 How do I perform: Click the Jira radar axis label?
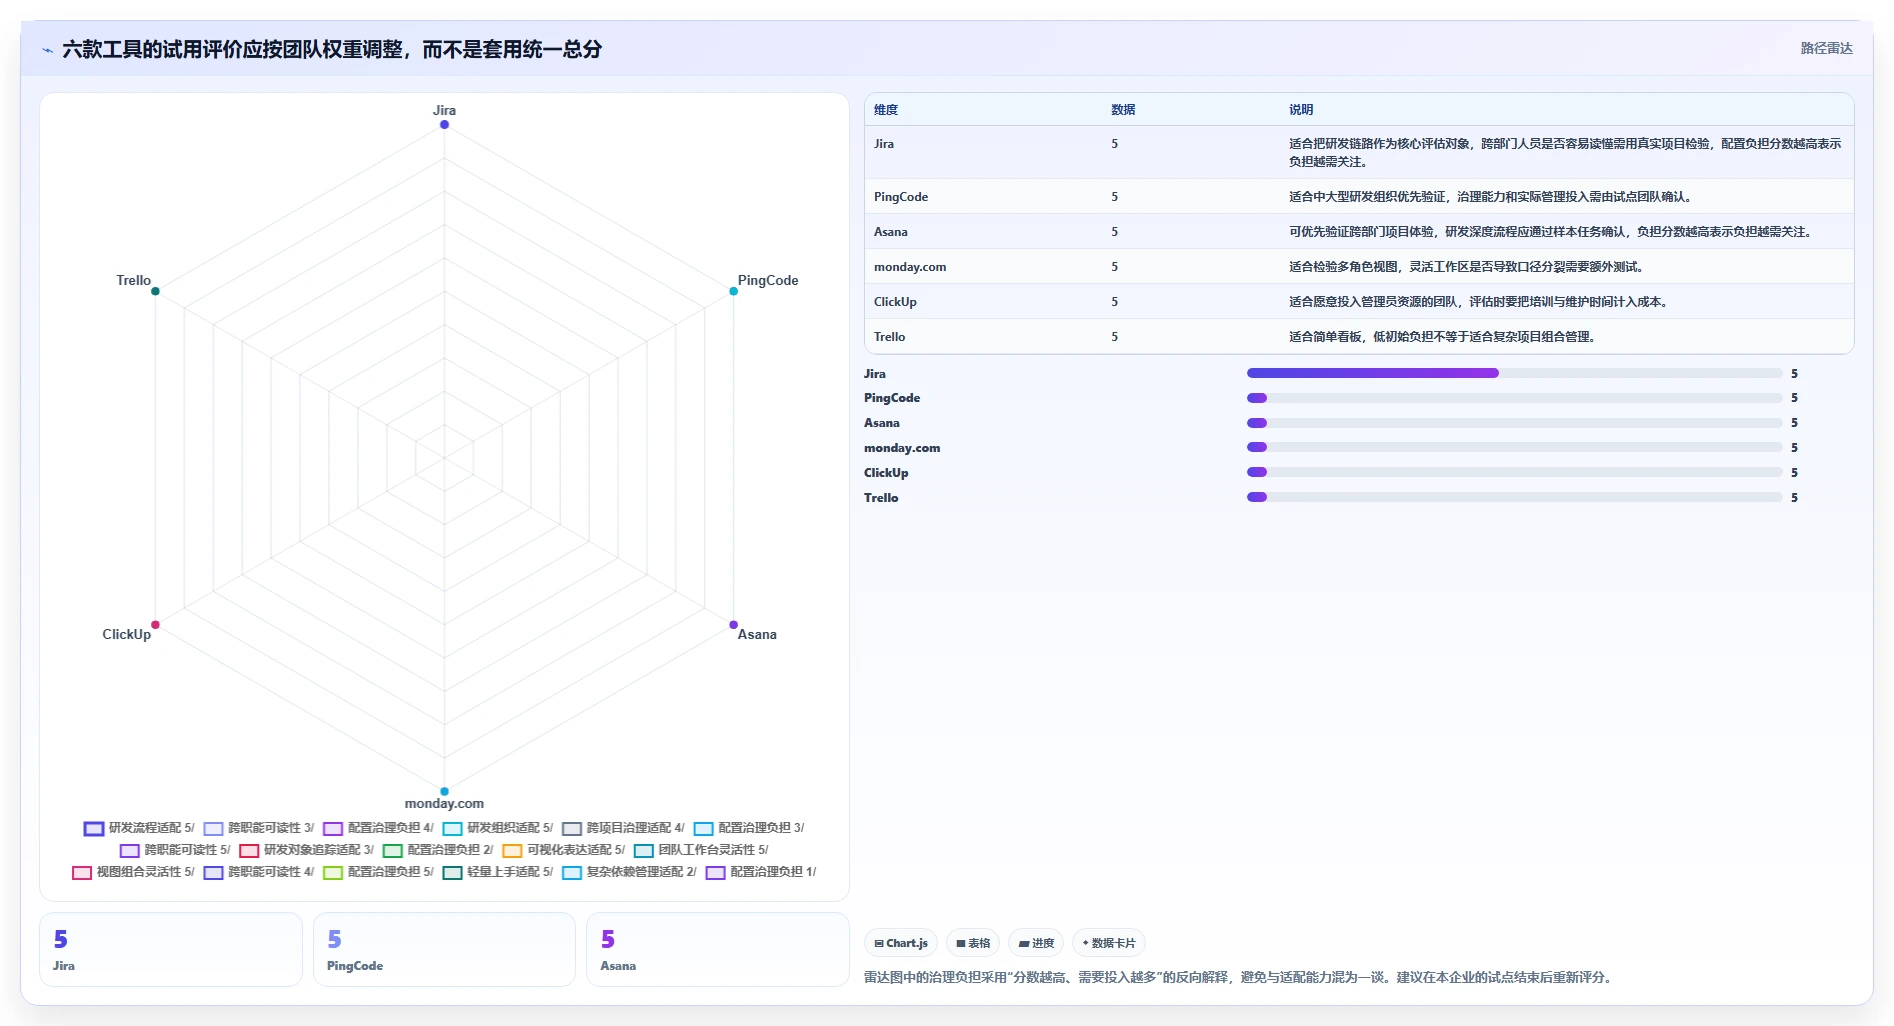click(444, 110)
